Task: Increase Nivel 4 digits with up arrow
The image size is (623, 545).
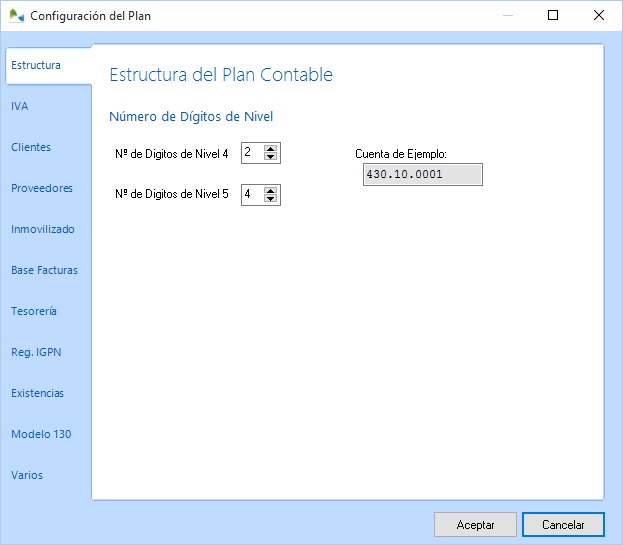Action: tap(271, 148)
